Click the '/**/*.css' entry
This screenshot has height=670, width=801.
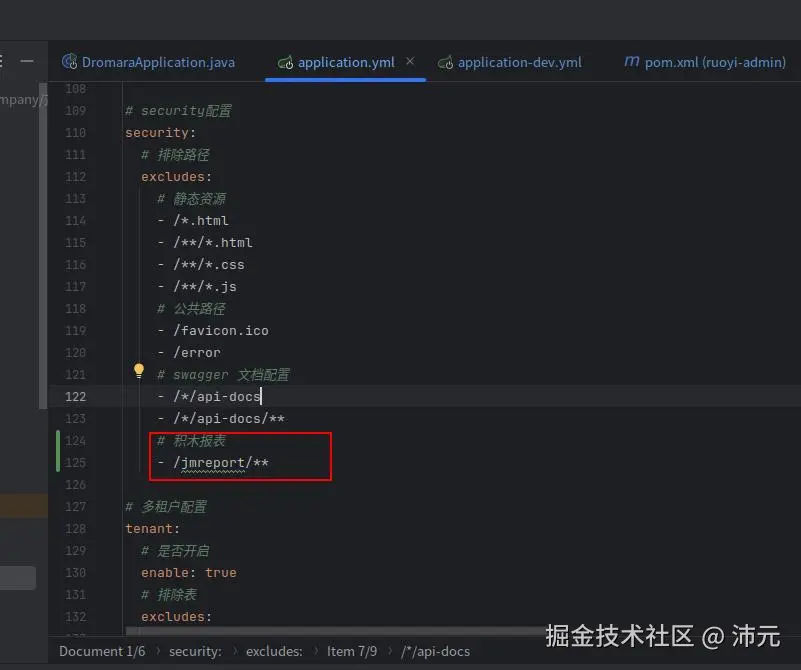point(208,265)
